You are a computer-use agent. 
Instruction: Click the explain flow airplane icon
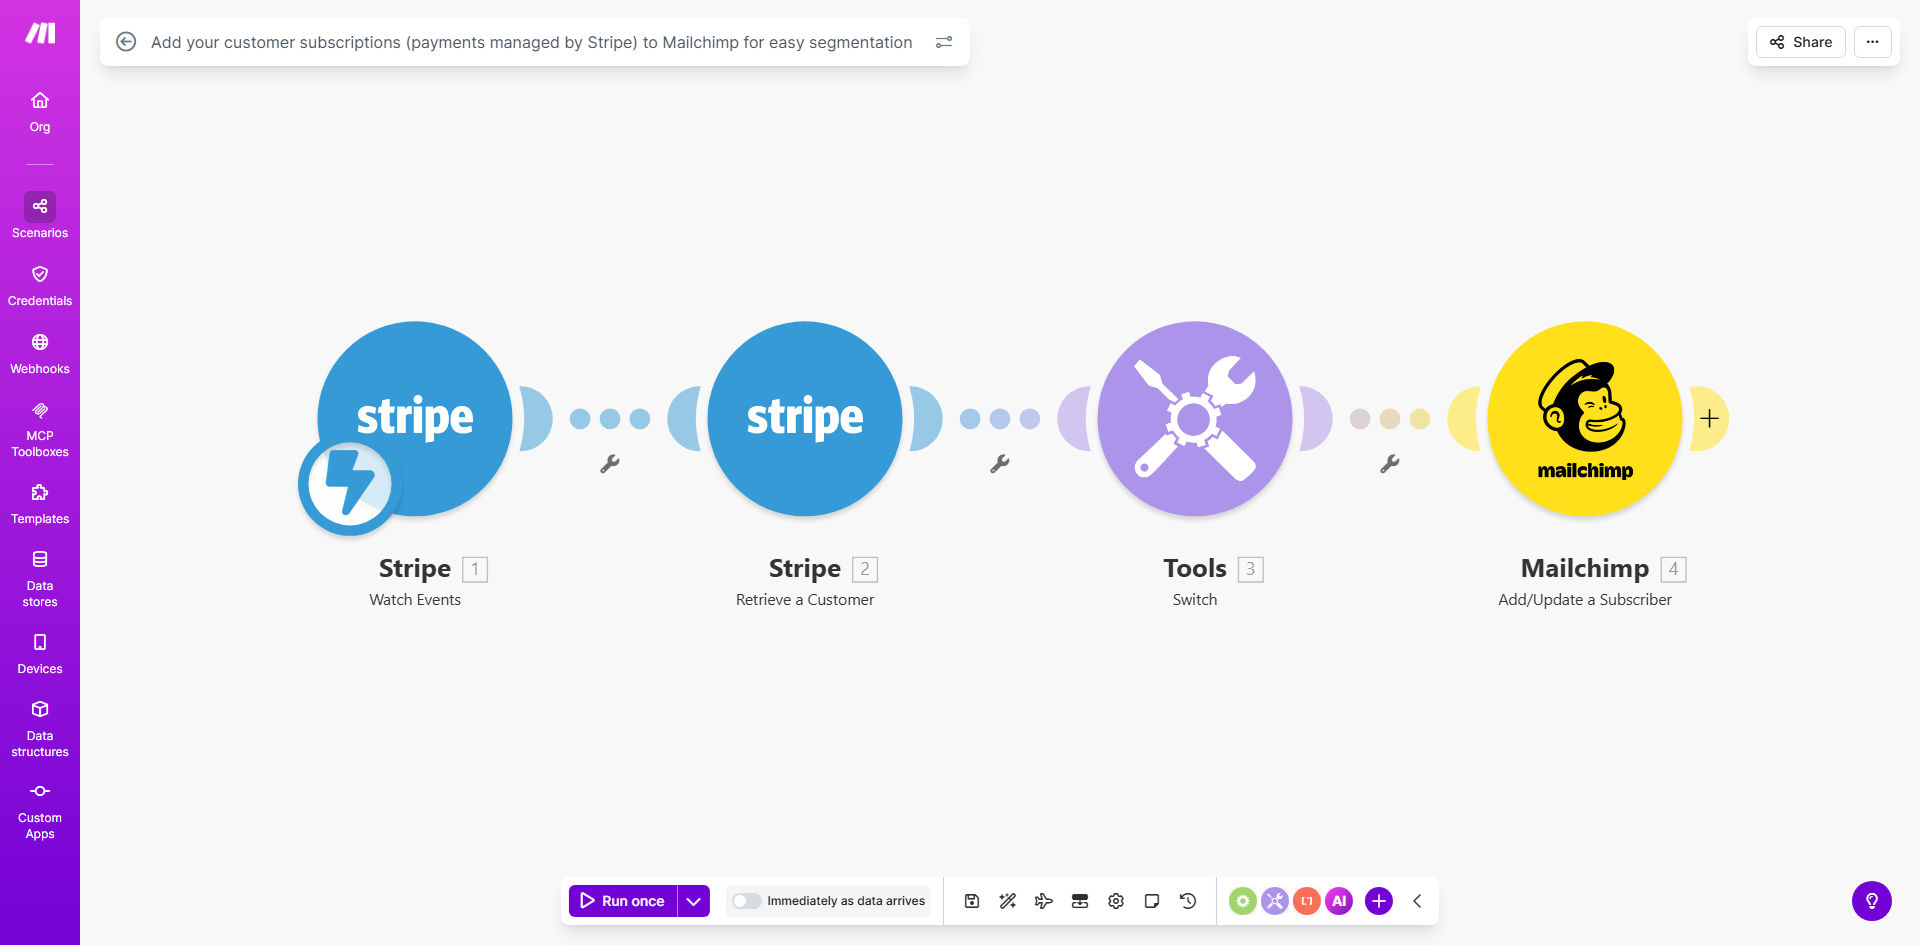pyautogui.click(x=1044, y=901)
